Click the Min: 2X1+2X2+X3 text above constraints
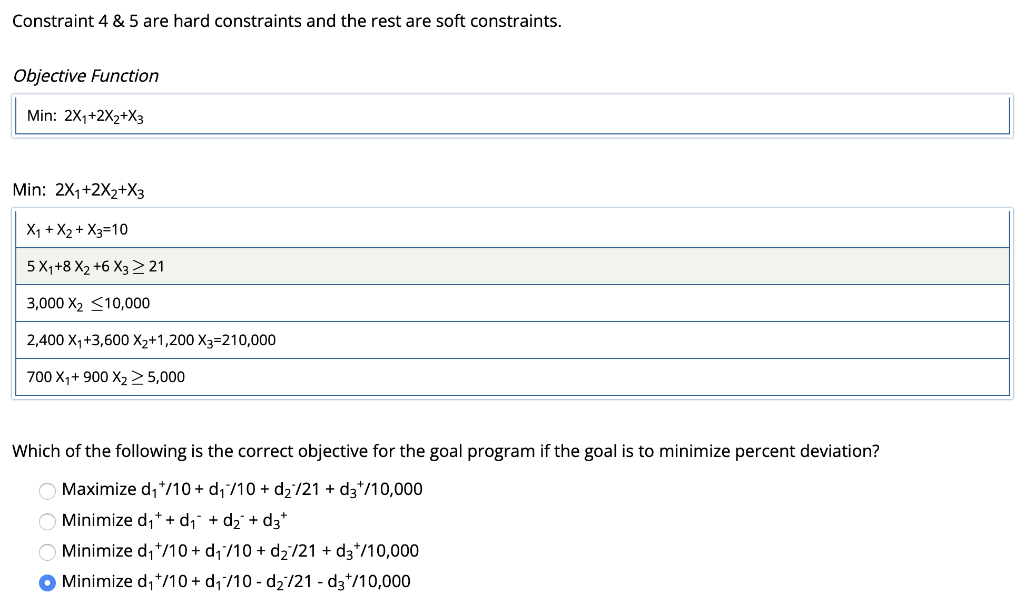The width and height of the screenshot is (1024, 603). 78,189
